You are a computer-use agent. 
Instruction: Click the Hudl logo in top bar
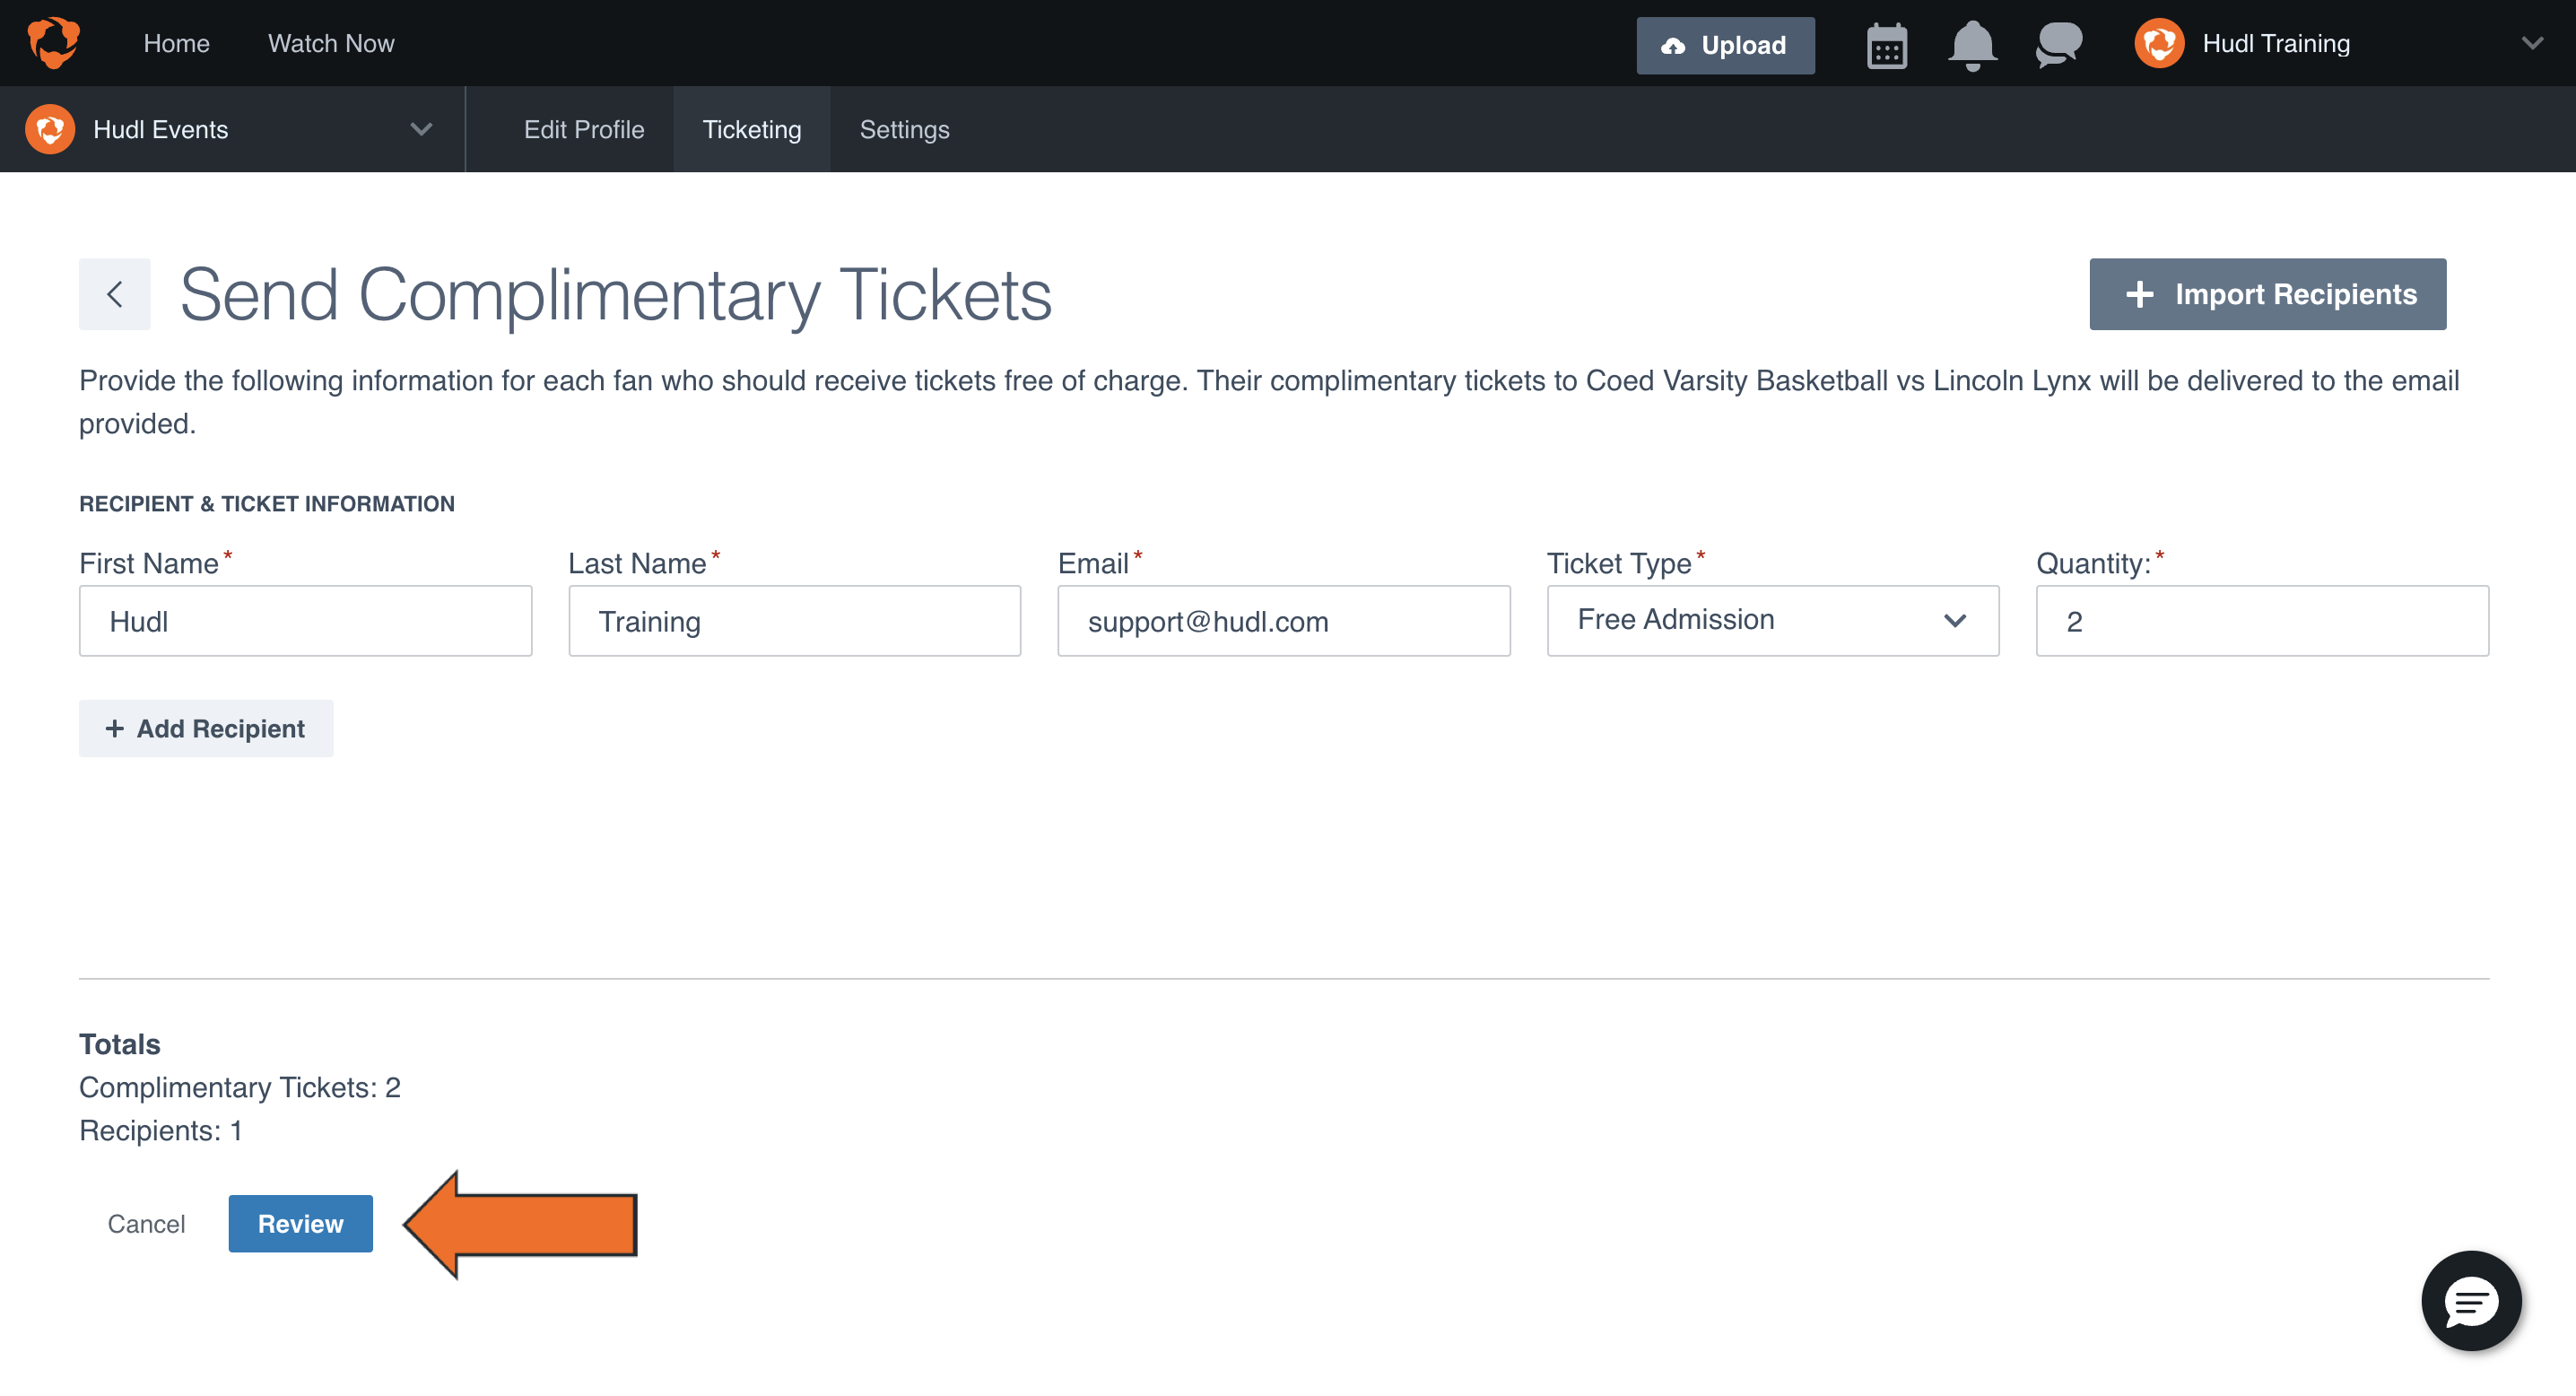pyautogui.click(x=53, y=43)
